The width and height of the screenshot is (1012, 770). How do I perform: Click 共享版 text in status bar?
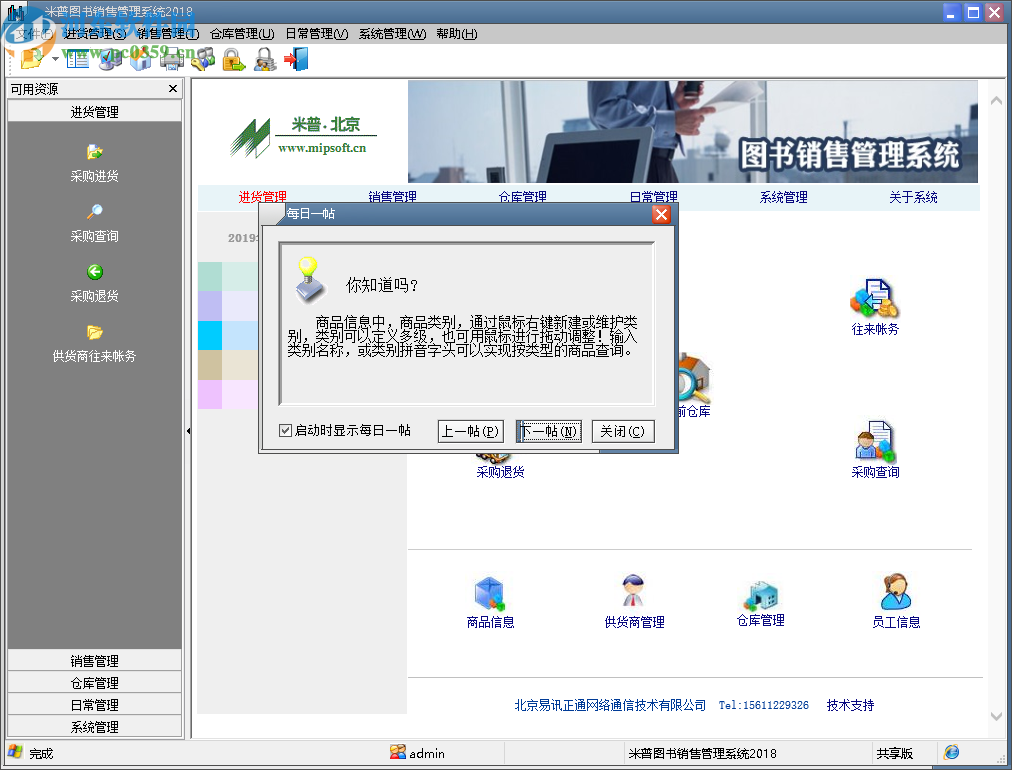895,753
